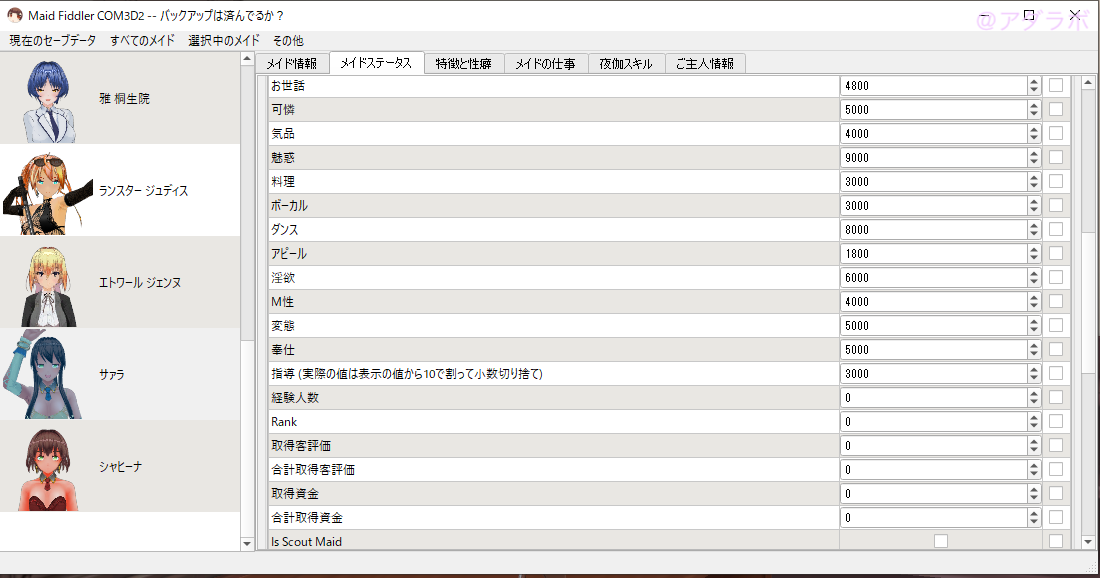The image size is (1100, 578).
Task: Click the 淫欲 value field to edit it
Action: coord(930,277)
